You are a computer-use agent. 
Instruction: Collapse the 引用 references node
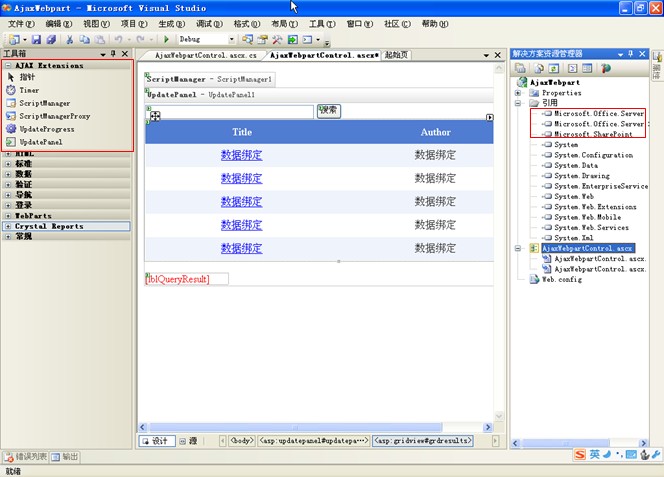(518, 103)
